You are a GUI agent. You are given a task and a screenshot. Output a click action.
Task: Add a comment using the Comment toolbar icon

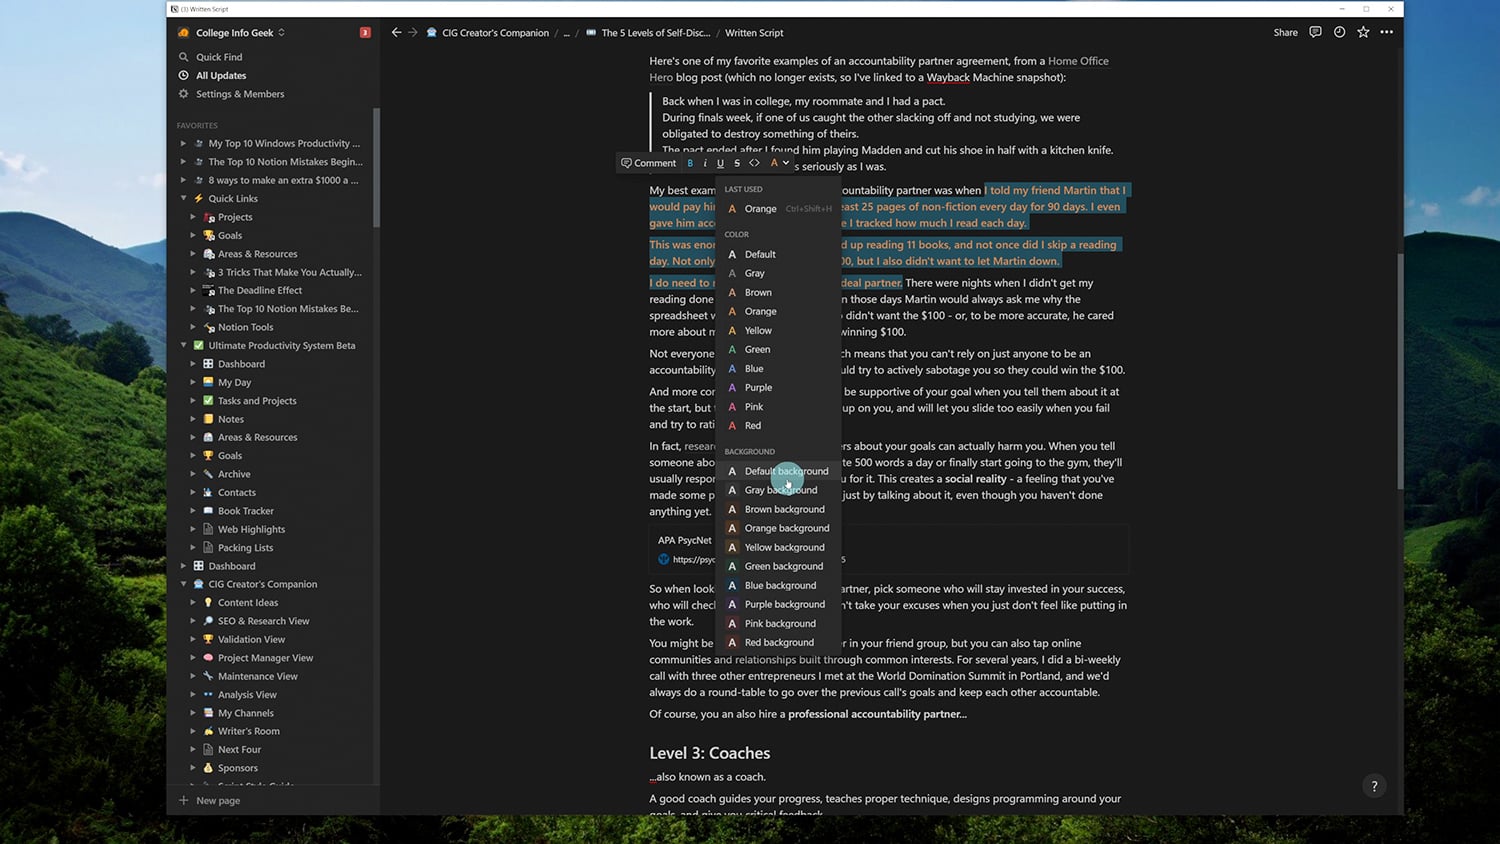pos(648,163)
